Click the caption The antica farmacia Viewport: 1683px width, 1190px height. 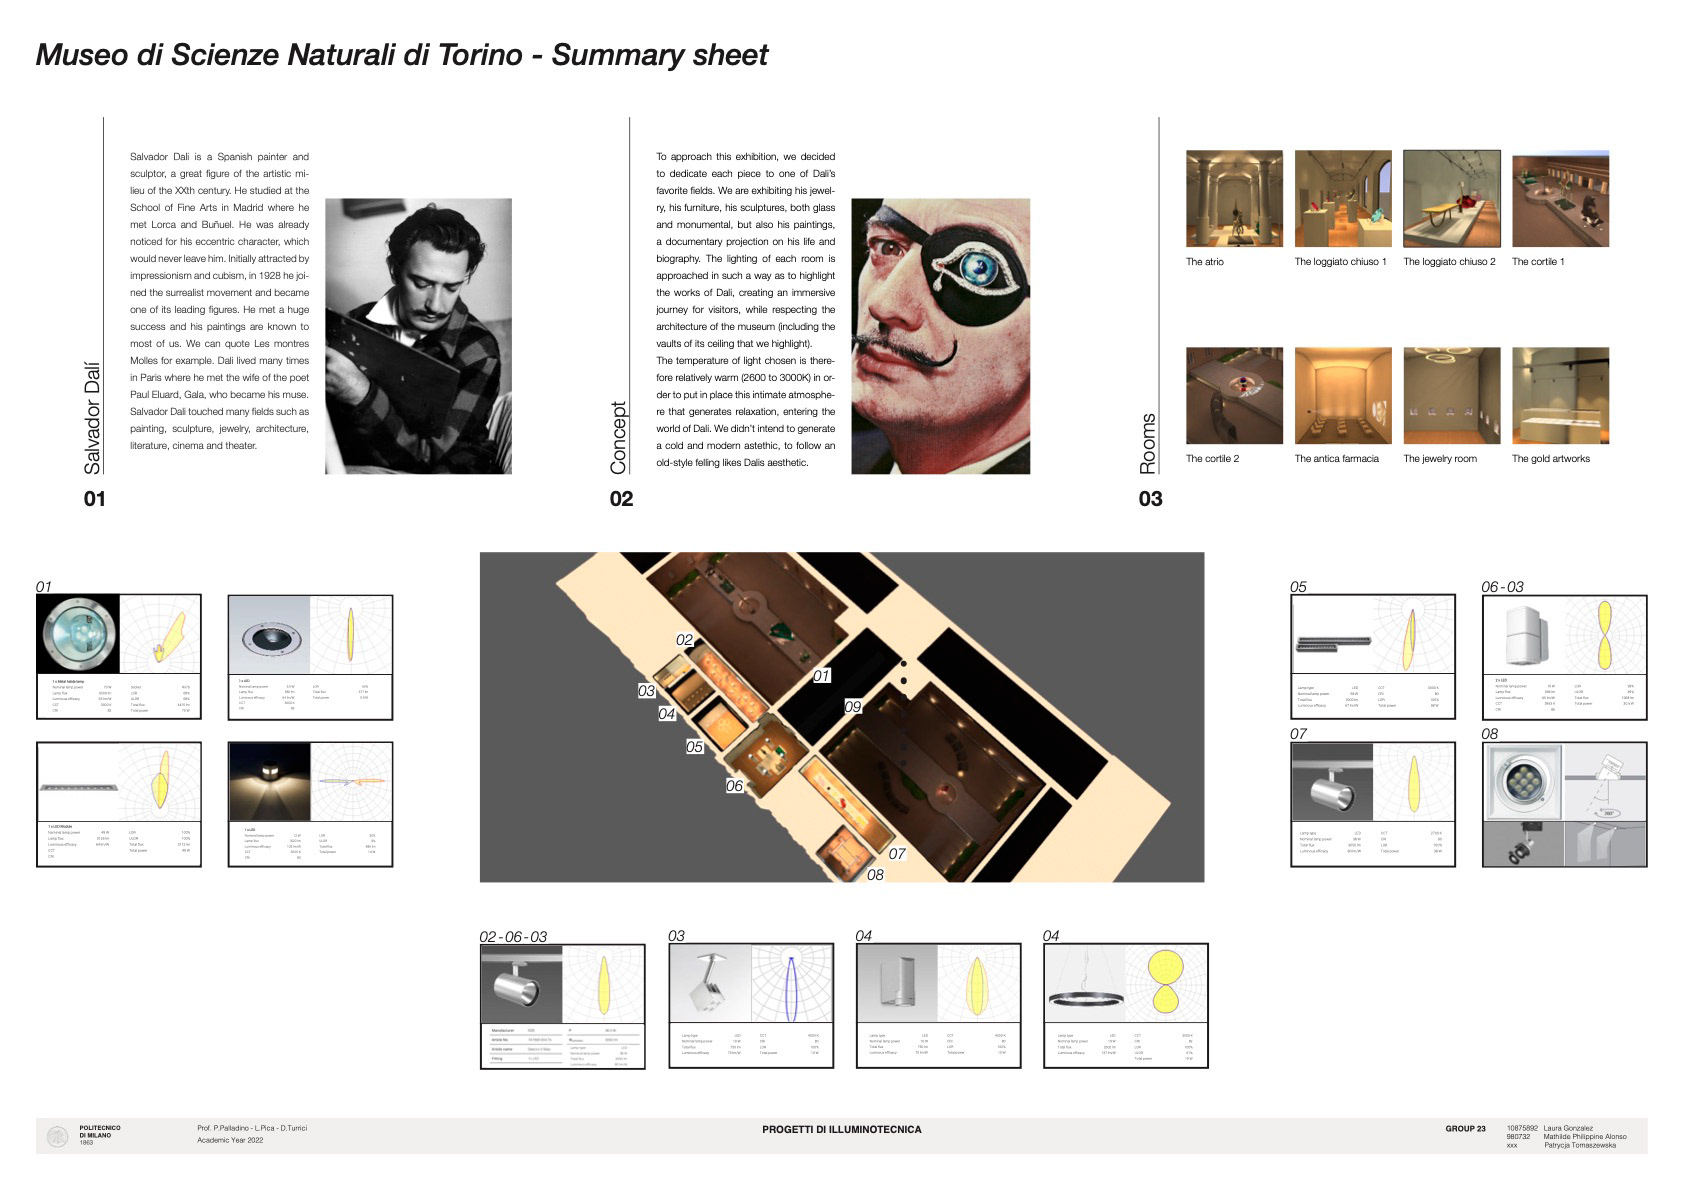coord(1336,459)
